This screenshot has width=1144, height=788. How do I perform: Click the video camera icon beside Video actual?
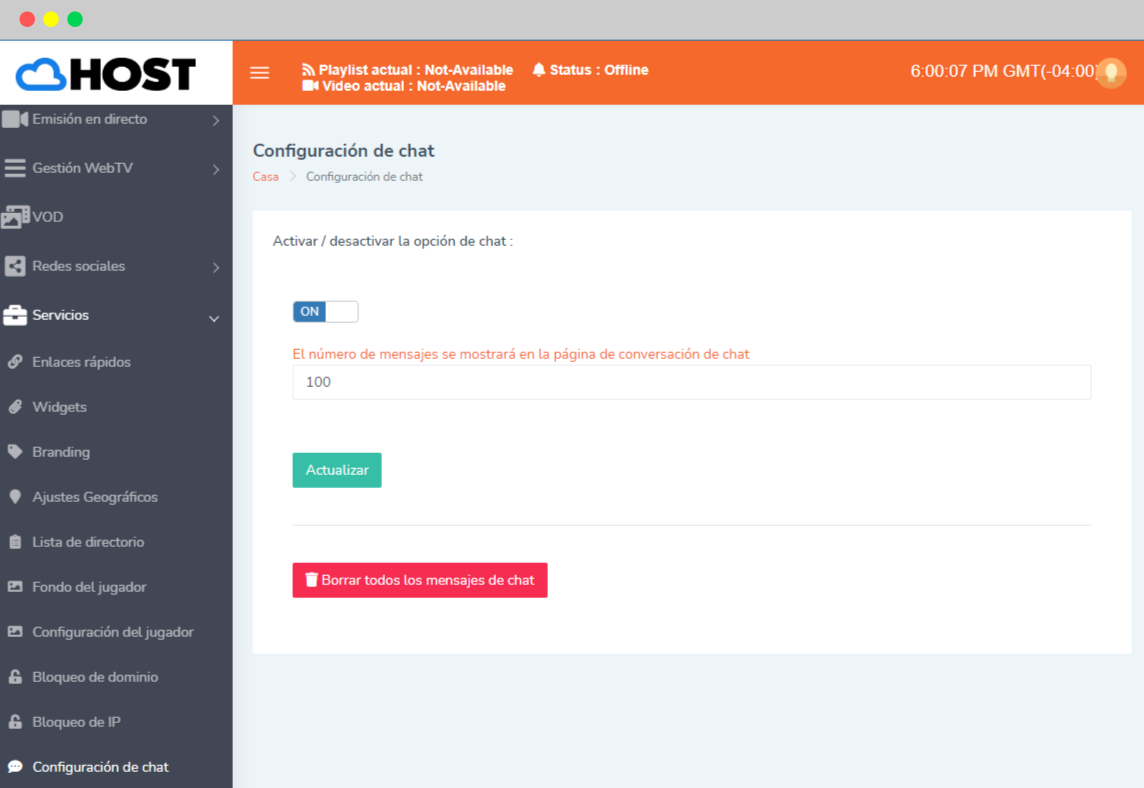pyautogui.click(x=310, y=86)
